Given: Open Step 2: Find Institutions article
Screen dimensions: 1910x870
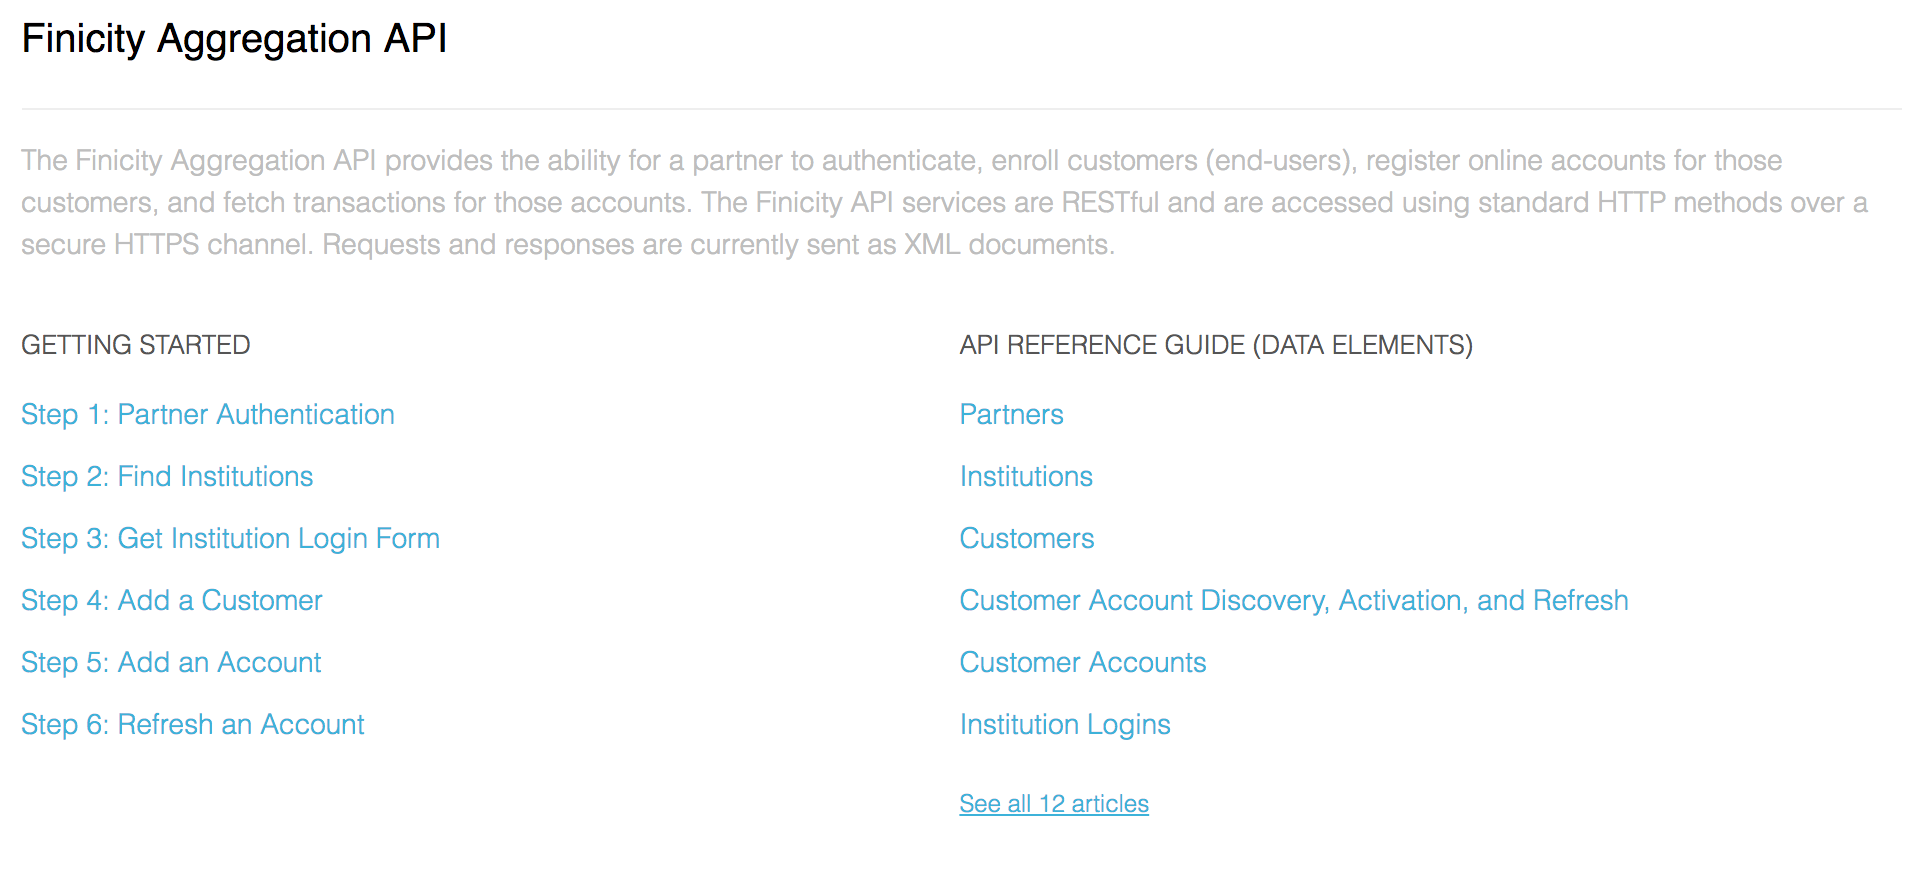Looking at the screenshot, I should click(x=167, y=477).
